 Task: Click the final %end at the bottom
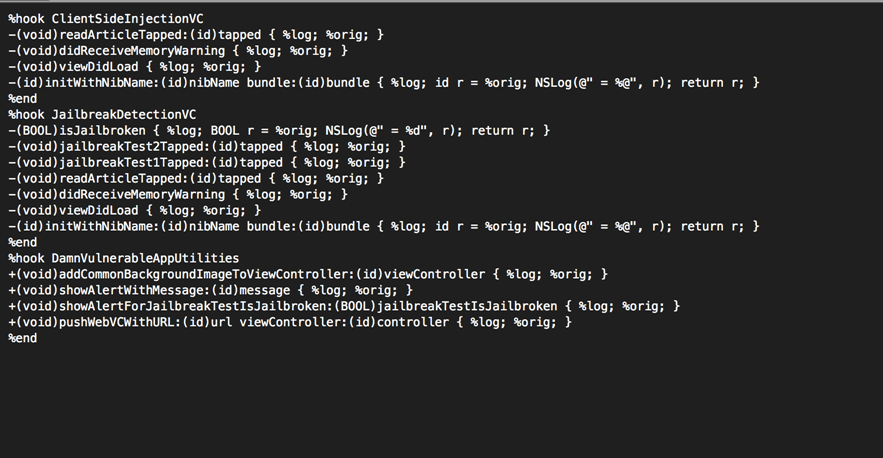(22, 338)
